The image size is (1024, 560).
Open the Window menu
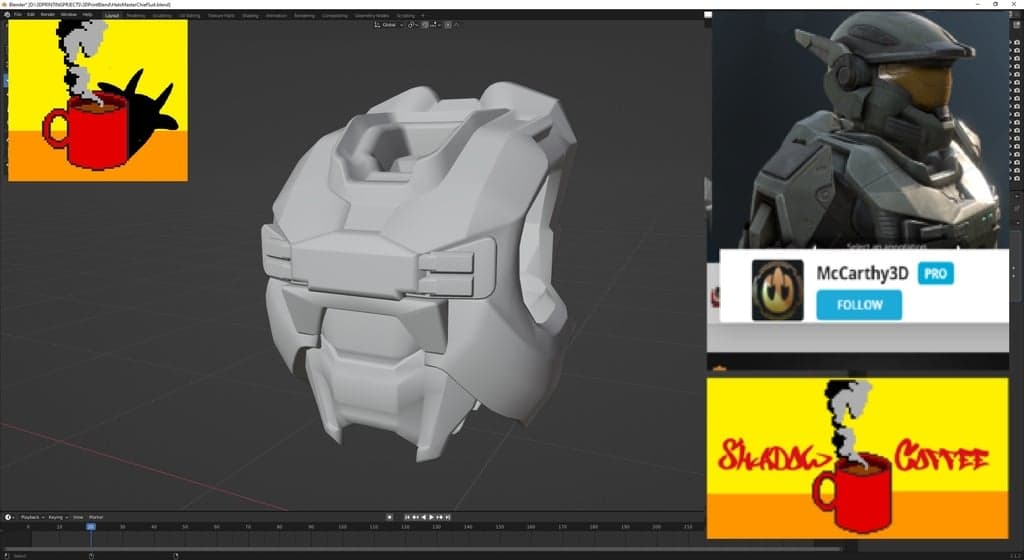click(x=69, y=15)
